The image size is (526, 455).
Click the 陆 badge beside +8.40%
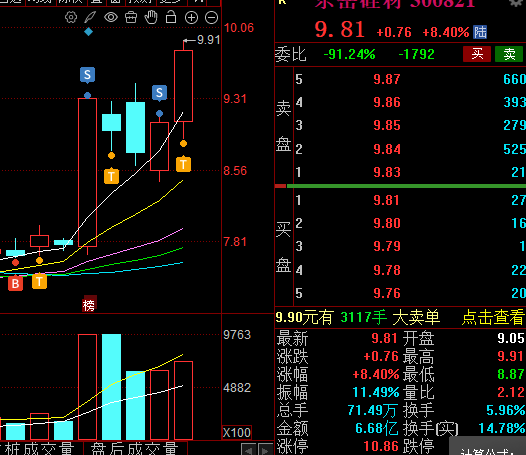[480, 32]
